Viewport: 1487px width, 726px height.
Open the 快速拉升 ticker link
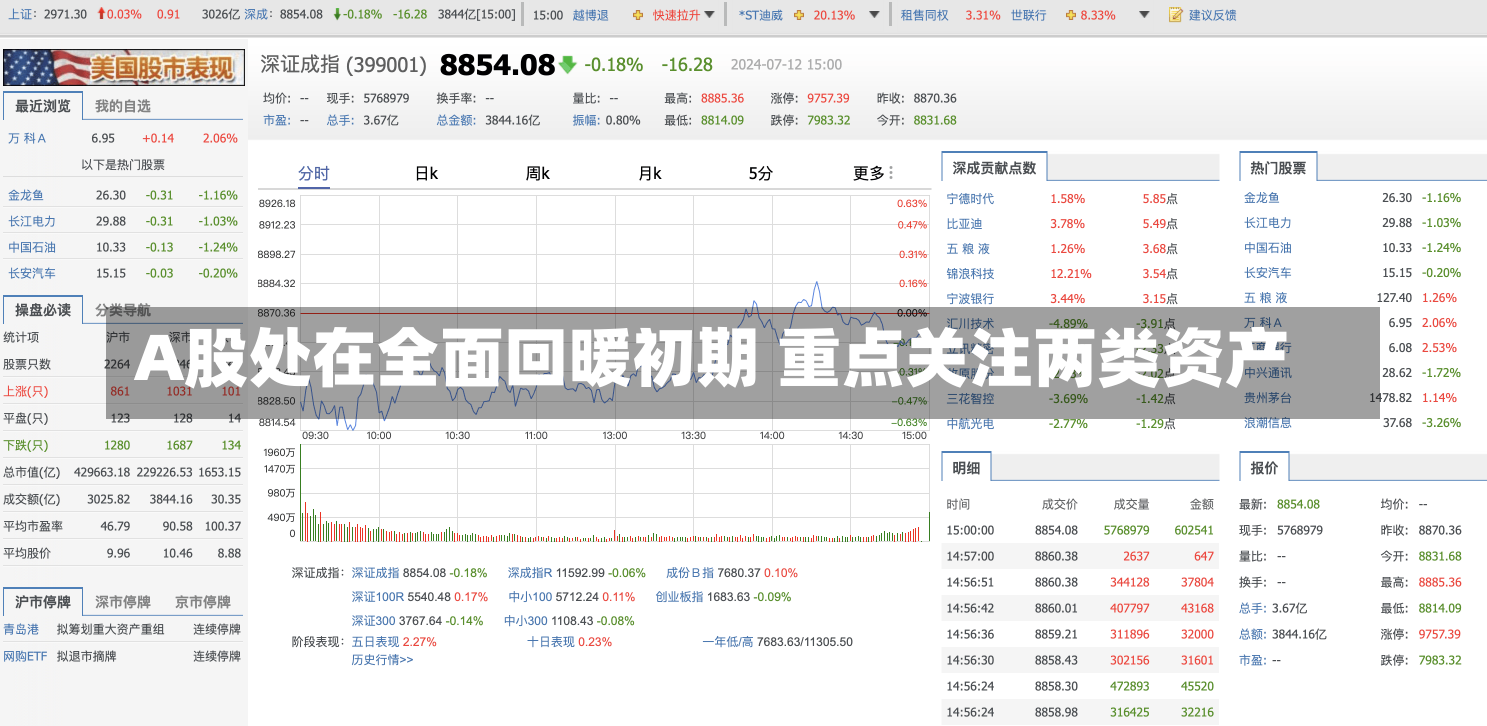pos(677,15)
